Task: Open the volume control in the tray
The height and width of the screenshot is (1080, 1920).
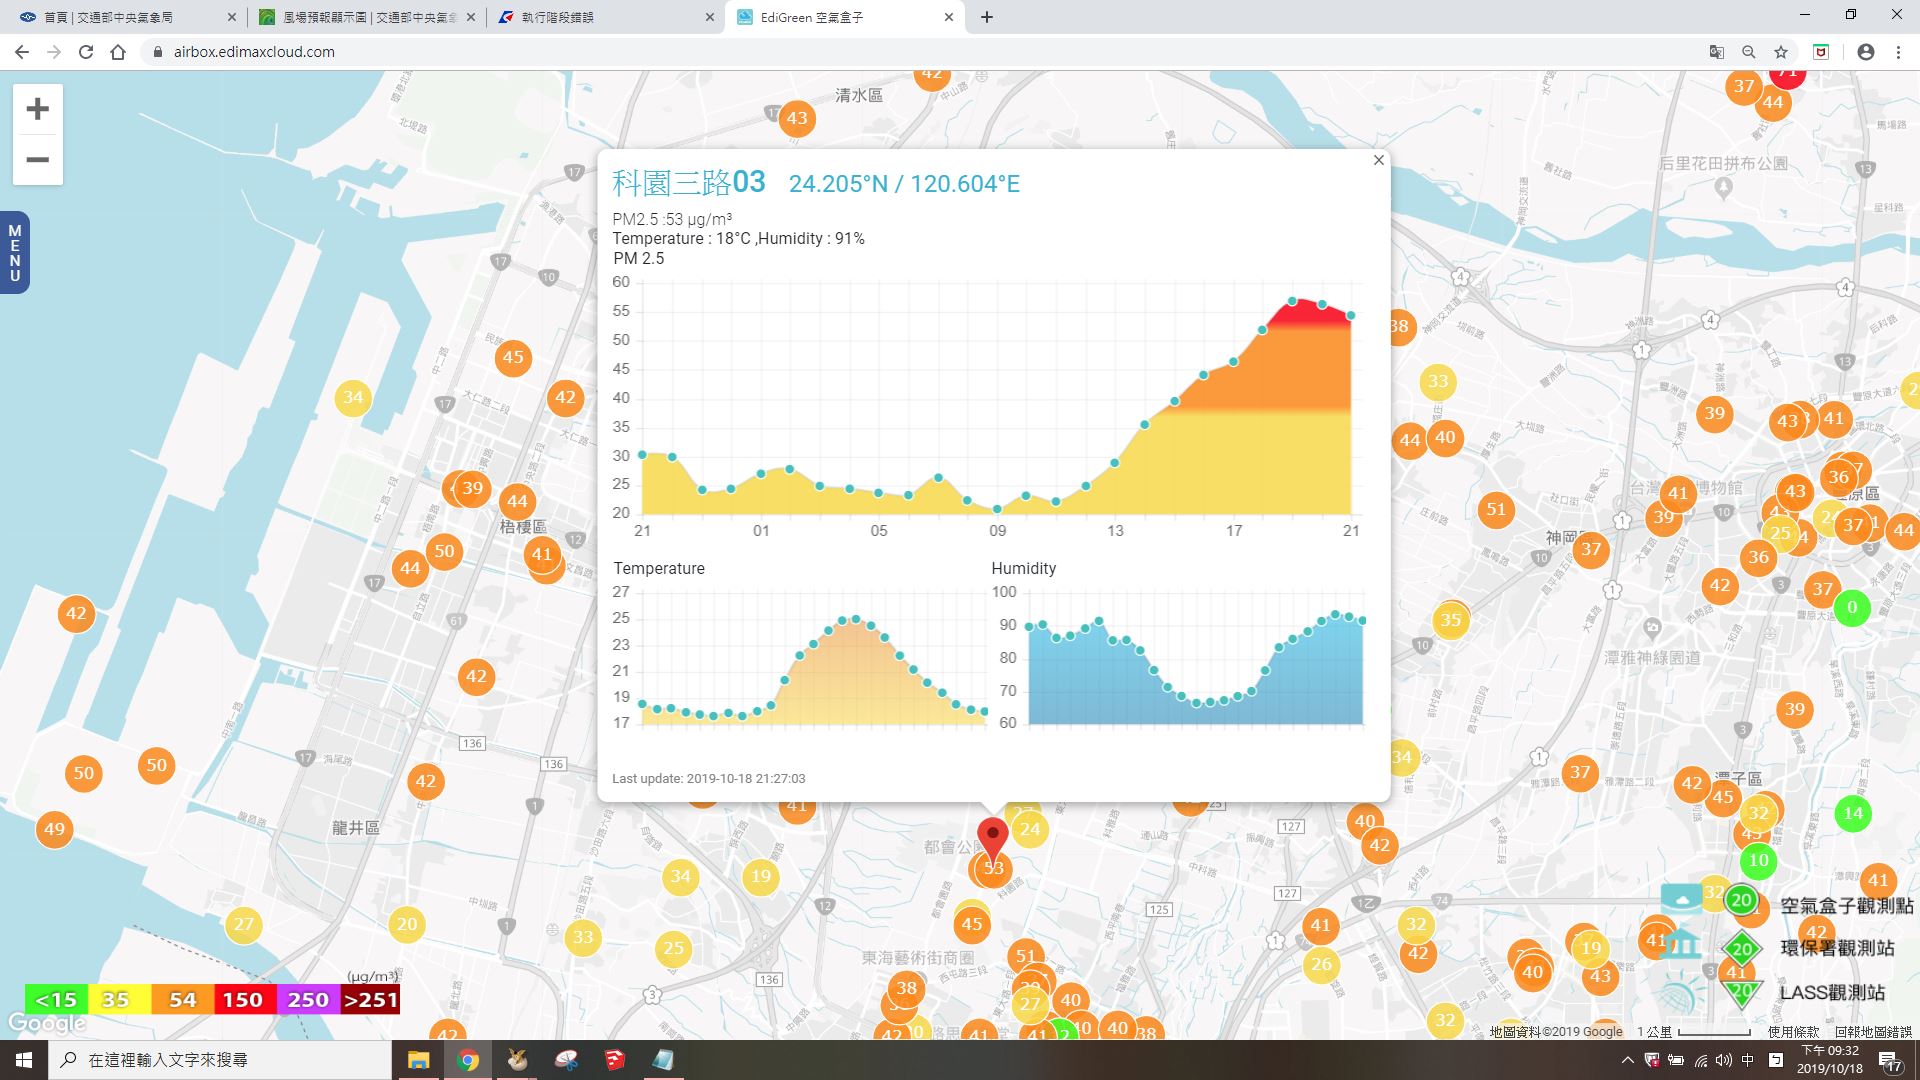Action: click(x=1724, y=1060)
